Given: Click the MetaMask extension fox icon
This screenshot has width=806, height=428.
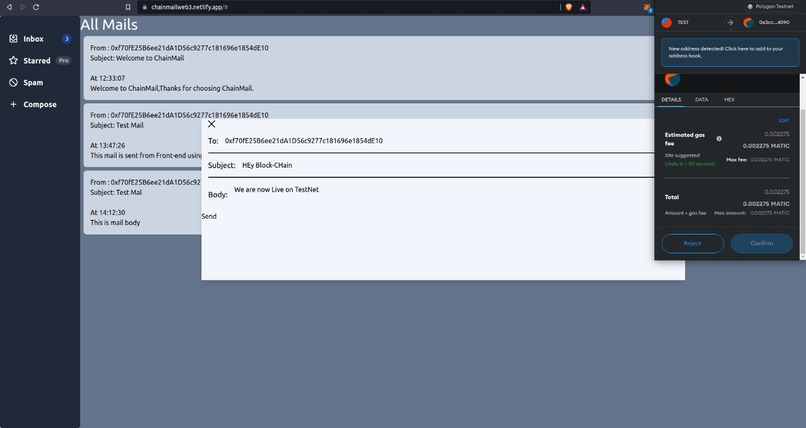Looking at the screenshot, I should tap(647, 7).
